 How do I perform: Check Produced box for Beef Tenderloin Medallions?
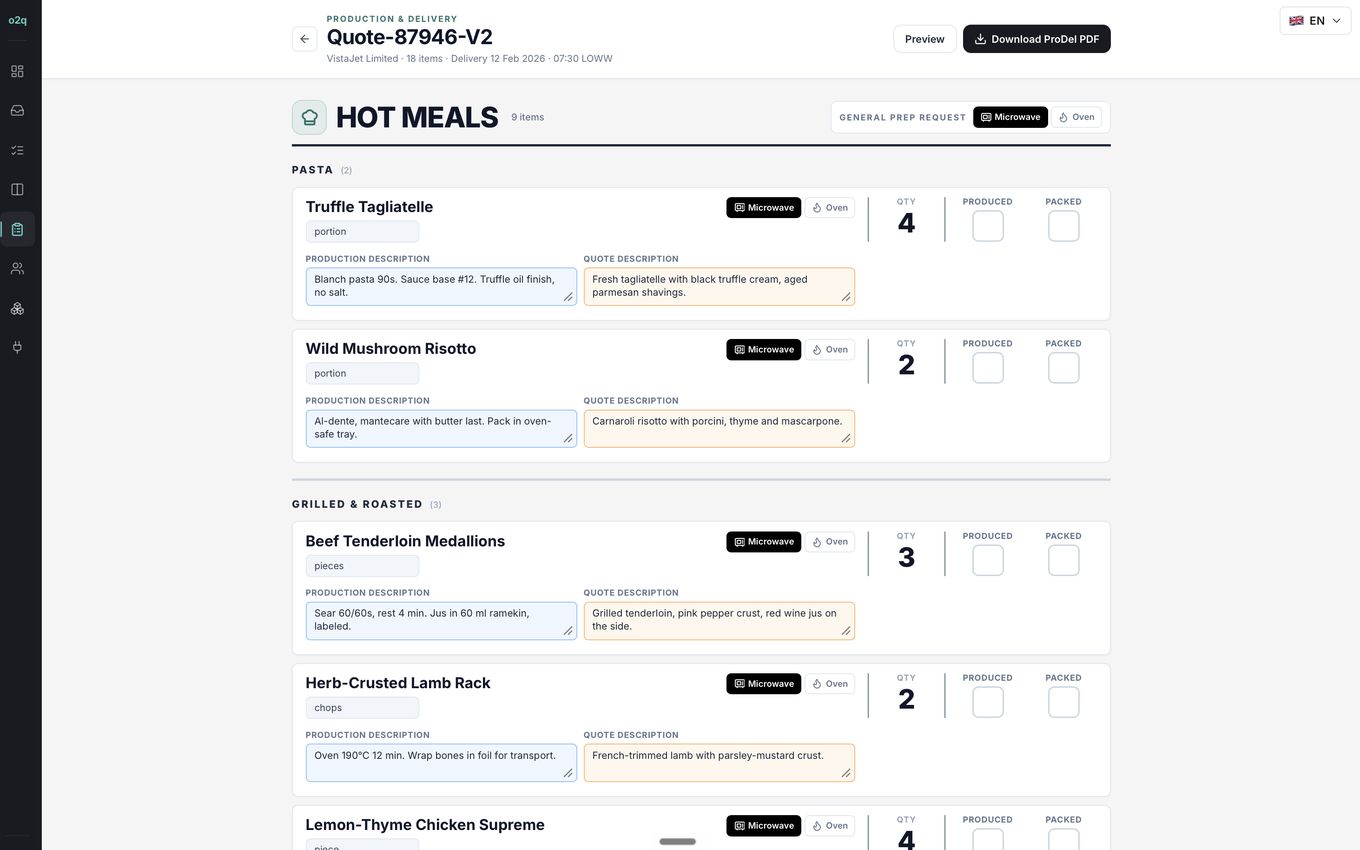click(988, 560)
